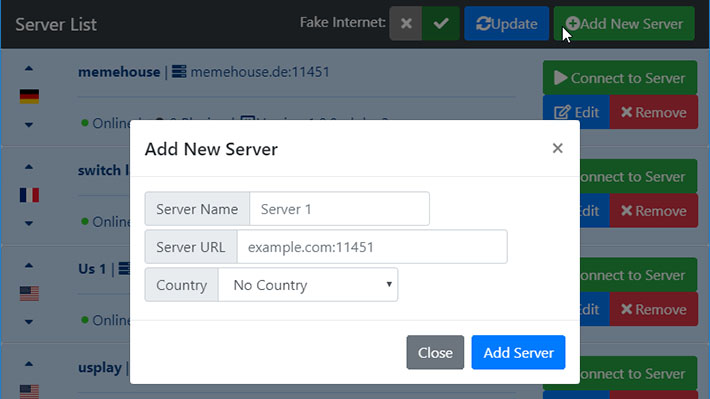Click the Update button
710x399 pixels.
click(x=506, y=24)
